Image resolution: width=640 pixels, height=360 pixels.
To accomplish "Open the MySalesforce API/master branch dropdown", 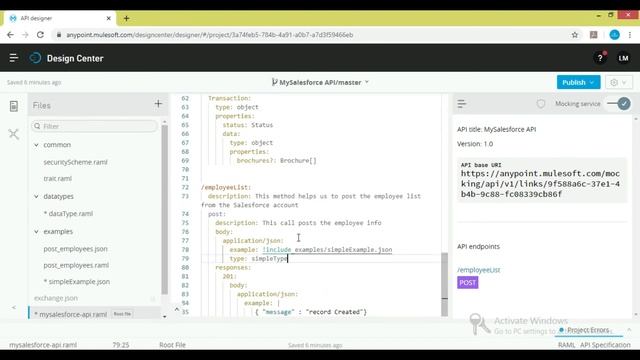I will pyautogui.click(x=320, y=82).
